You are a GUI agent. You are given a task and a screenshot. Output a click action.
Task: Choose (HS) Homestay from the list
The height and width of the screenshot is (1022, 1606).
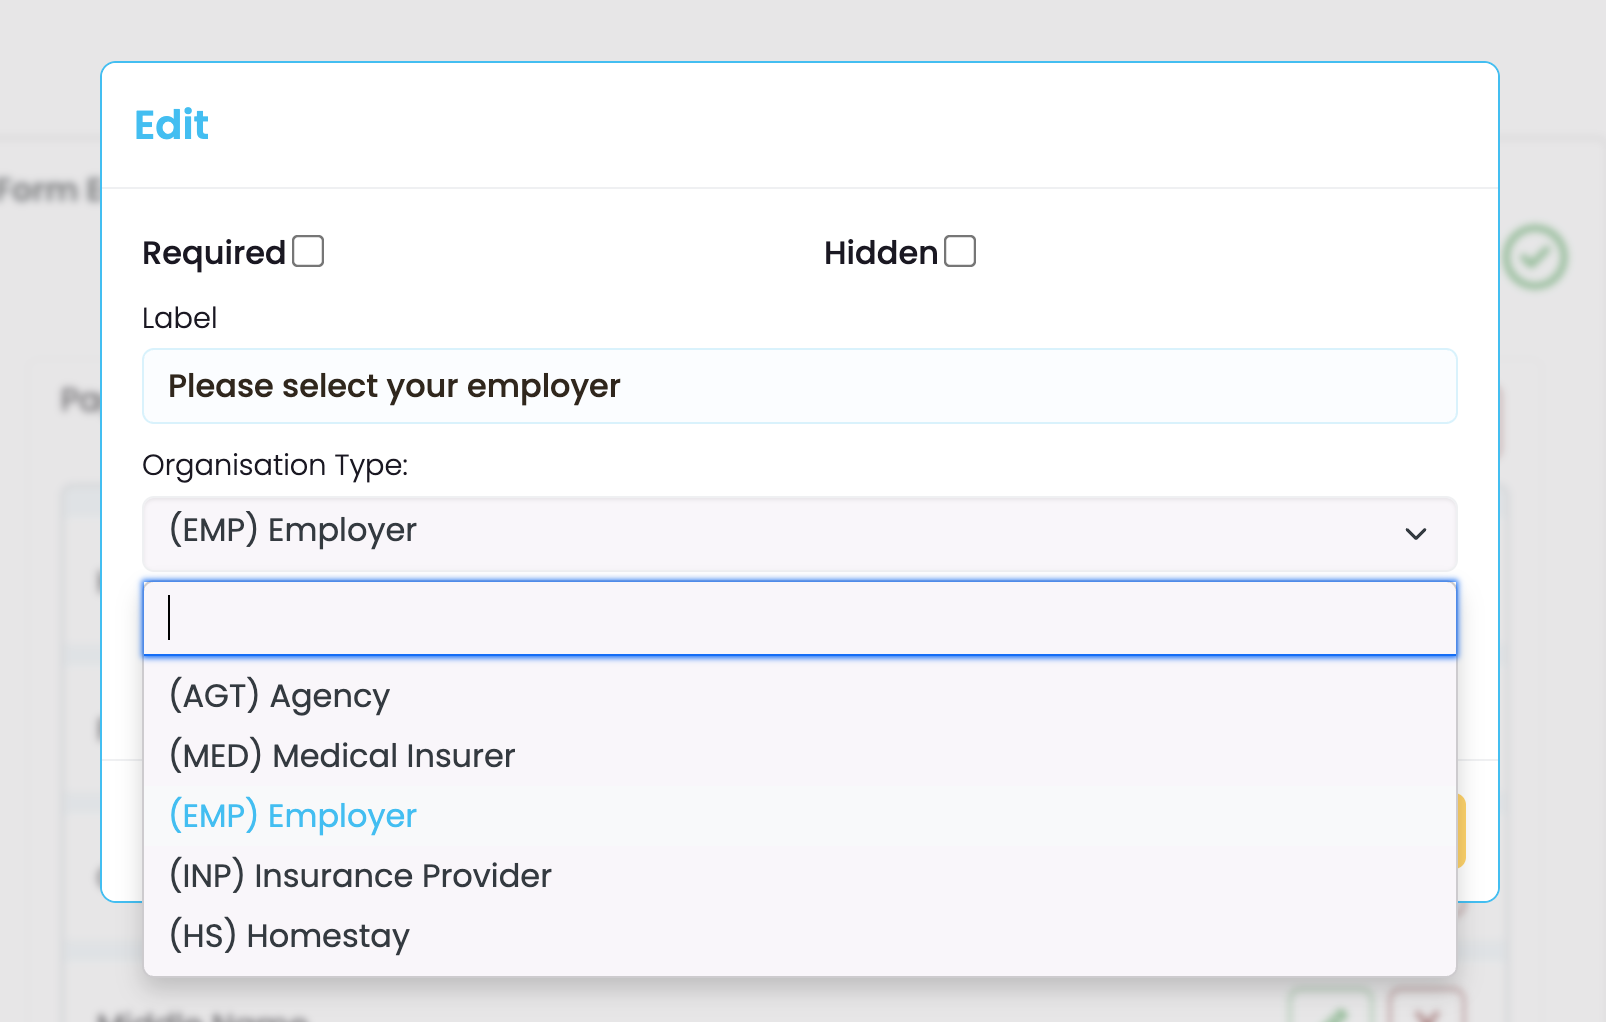pos(289,935)
